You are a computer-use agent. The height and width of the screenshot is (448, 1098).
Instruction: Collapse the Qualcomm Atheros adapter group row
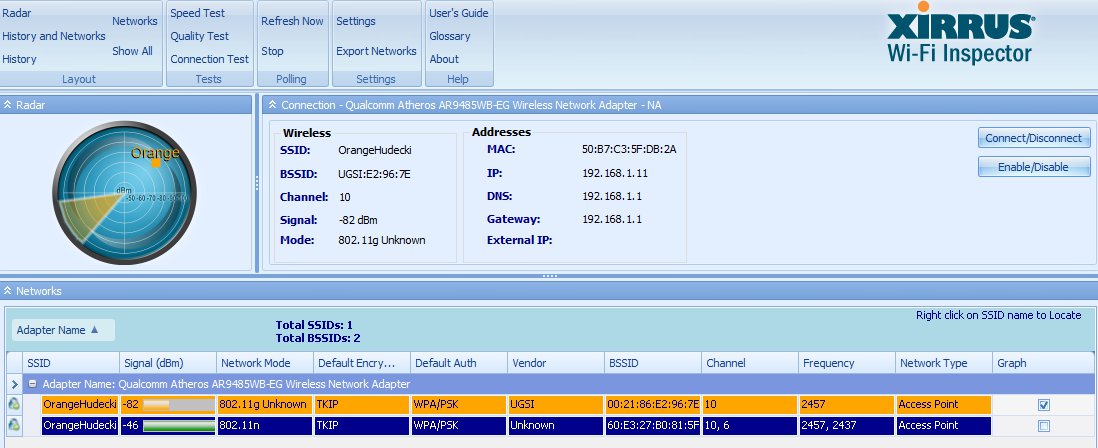click(33, 384)
